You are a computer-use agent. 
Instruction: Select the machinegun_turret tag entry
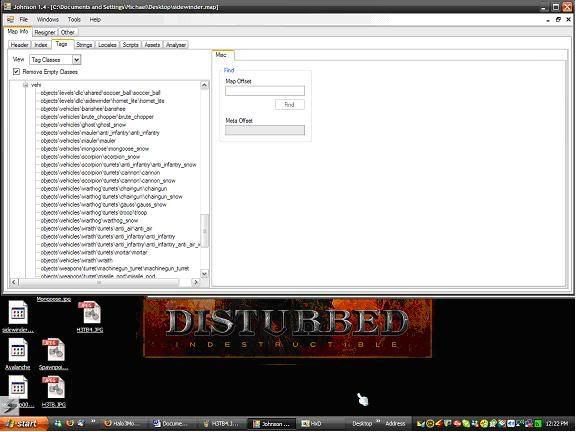115,269
